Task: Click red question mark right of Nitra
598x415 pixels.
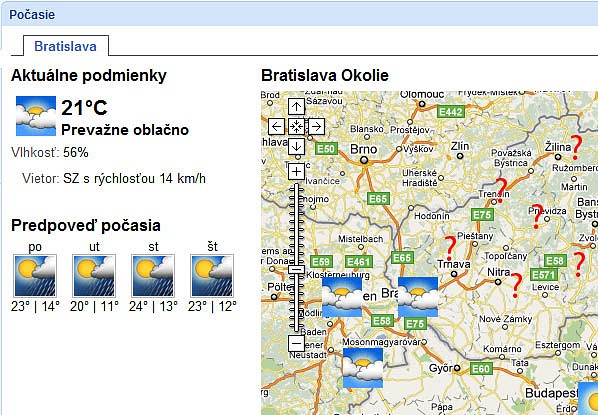Action: click(516, 285)
